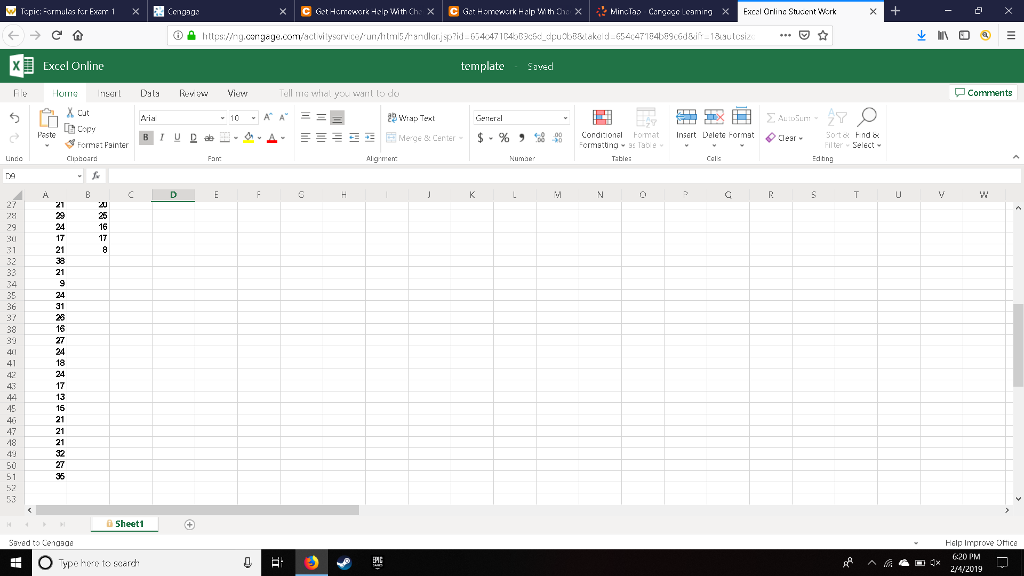Click the insert function fx icon
The width and height of the screenshot is (1024, 576).
96,176
